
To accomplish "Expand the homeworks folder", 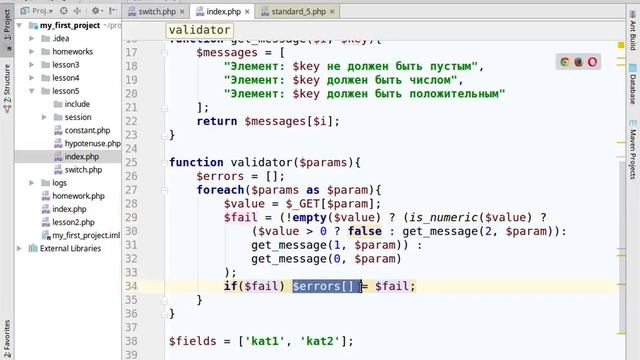I will tap(31, 51).
